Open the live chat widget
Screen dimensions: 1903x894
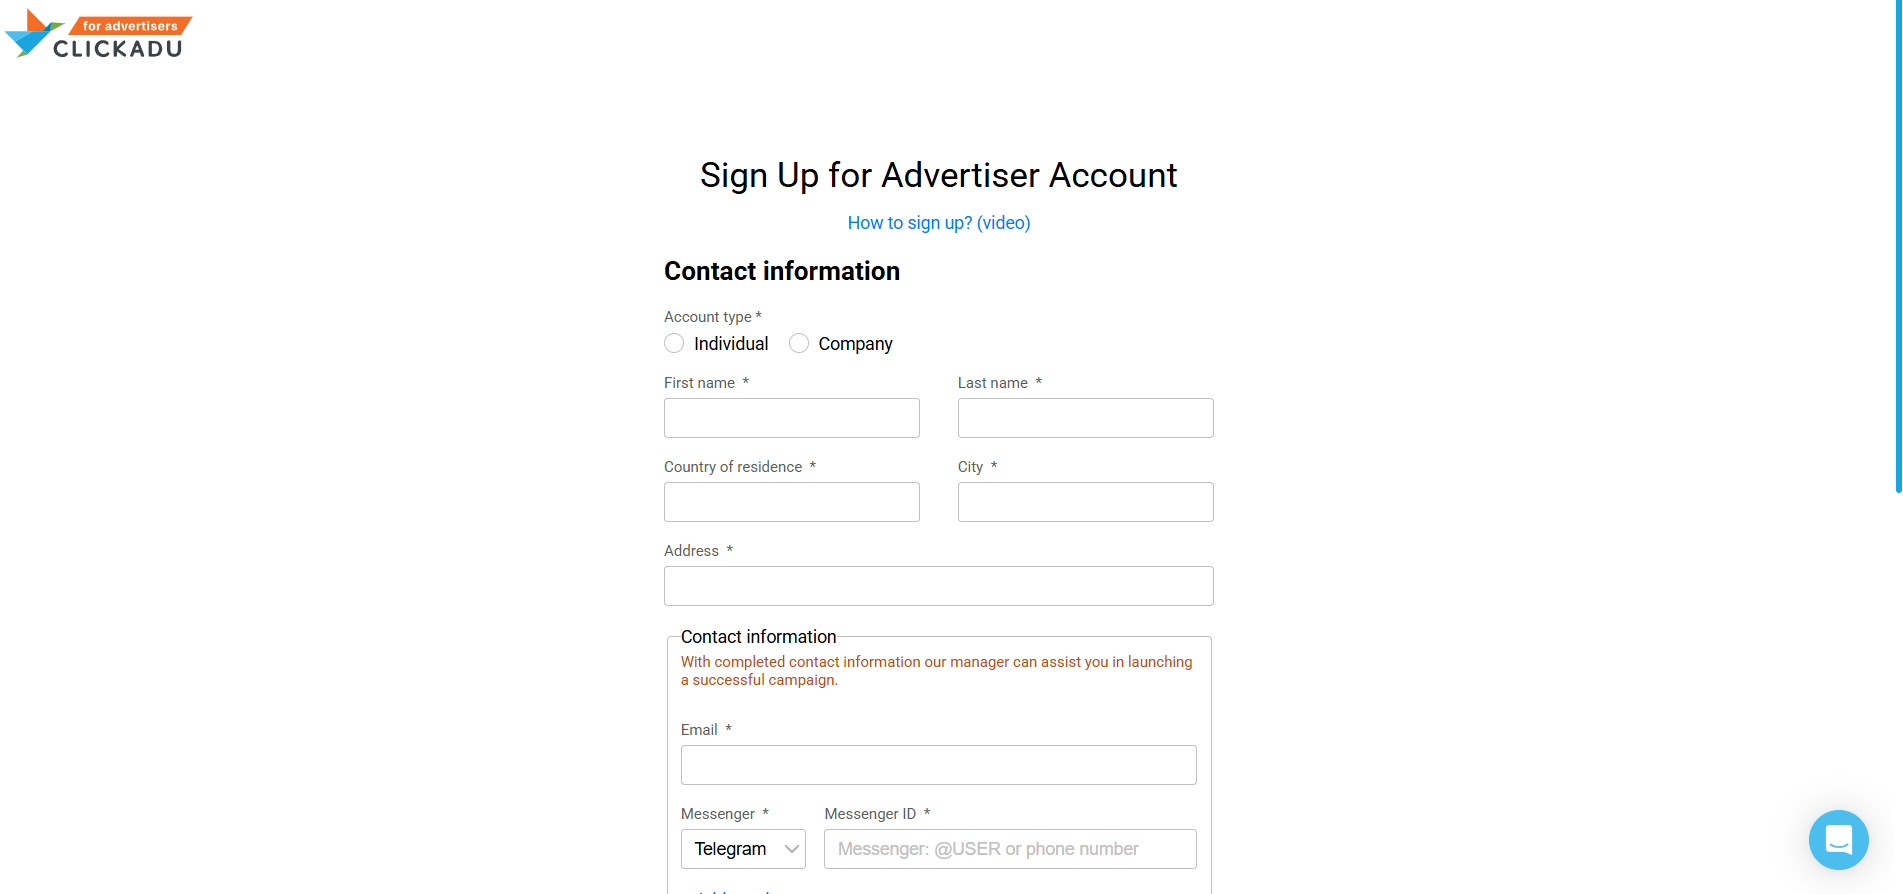coord(1838,839)
